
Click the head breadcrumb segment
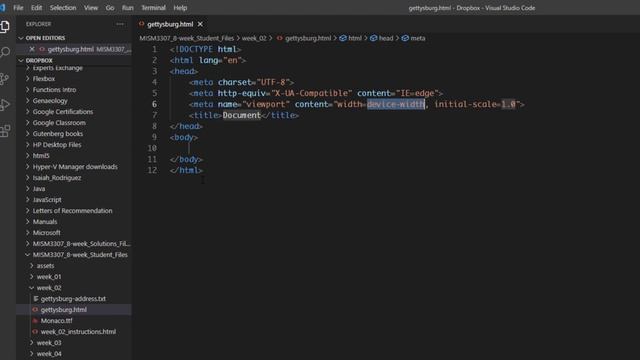point(386,38)
